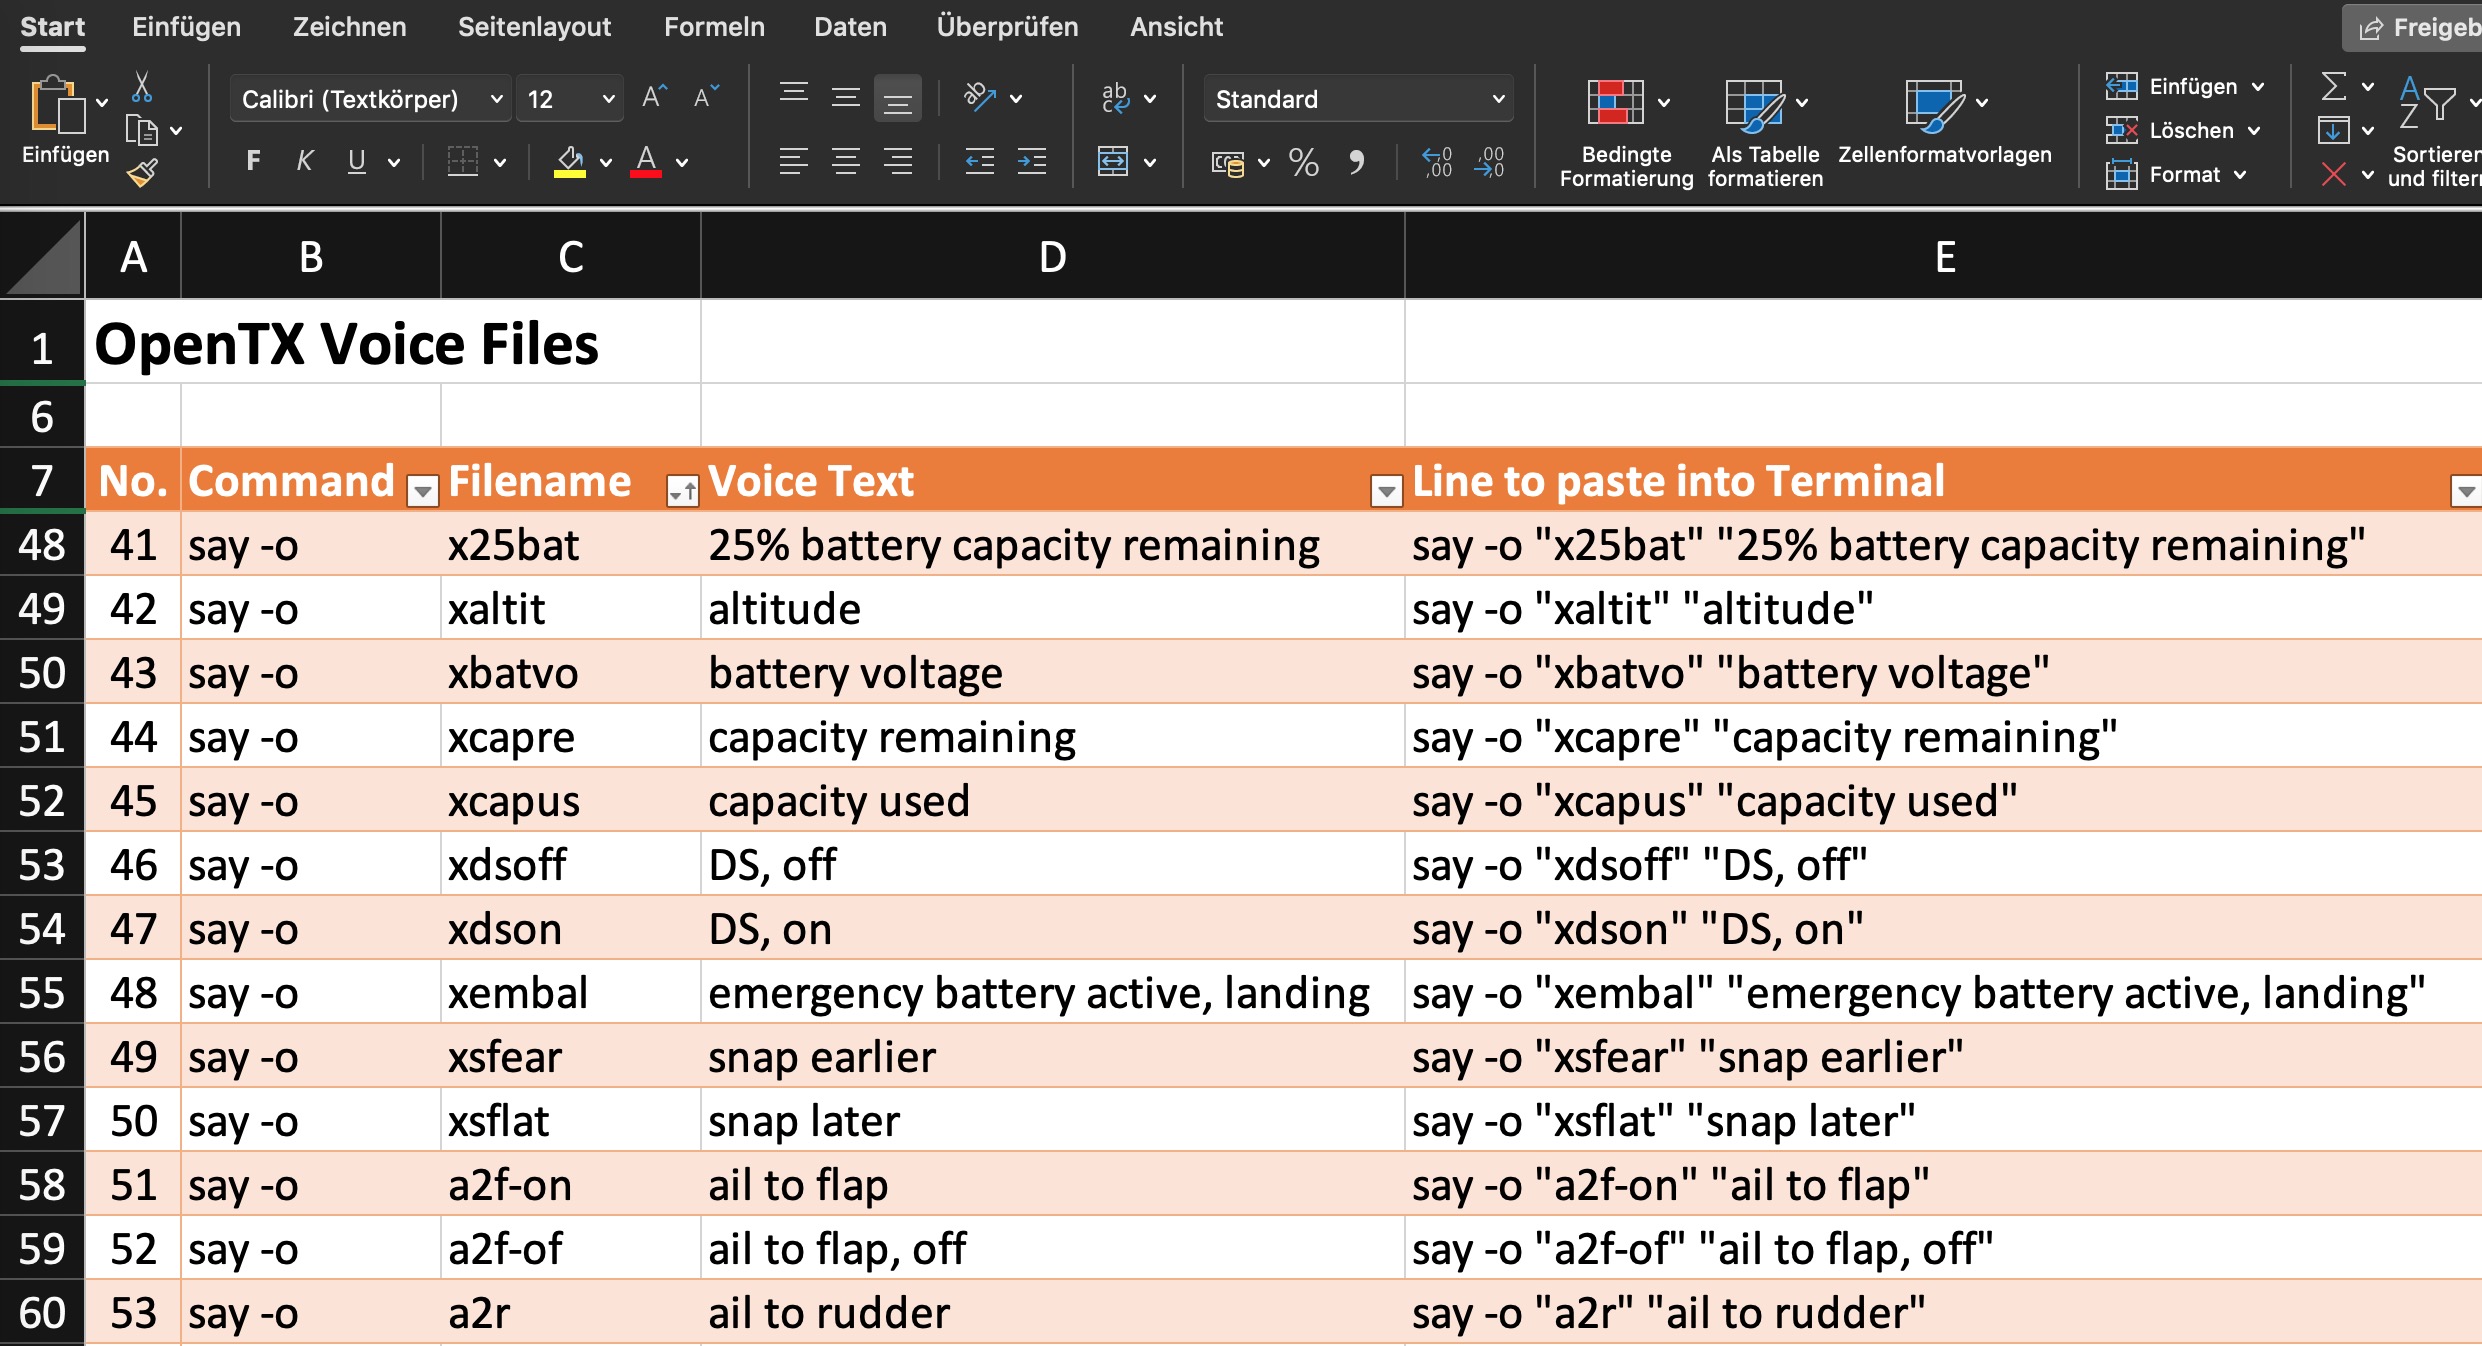The width and height of the screenshot is (2482, 1346).
Task: Open the Calibri font name dropdown
Action: pos(496,99)
